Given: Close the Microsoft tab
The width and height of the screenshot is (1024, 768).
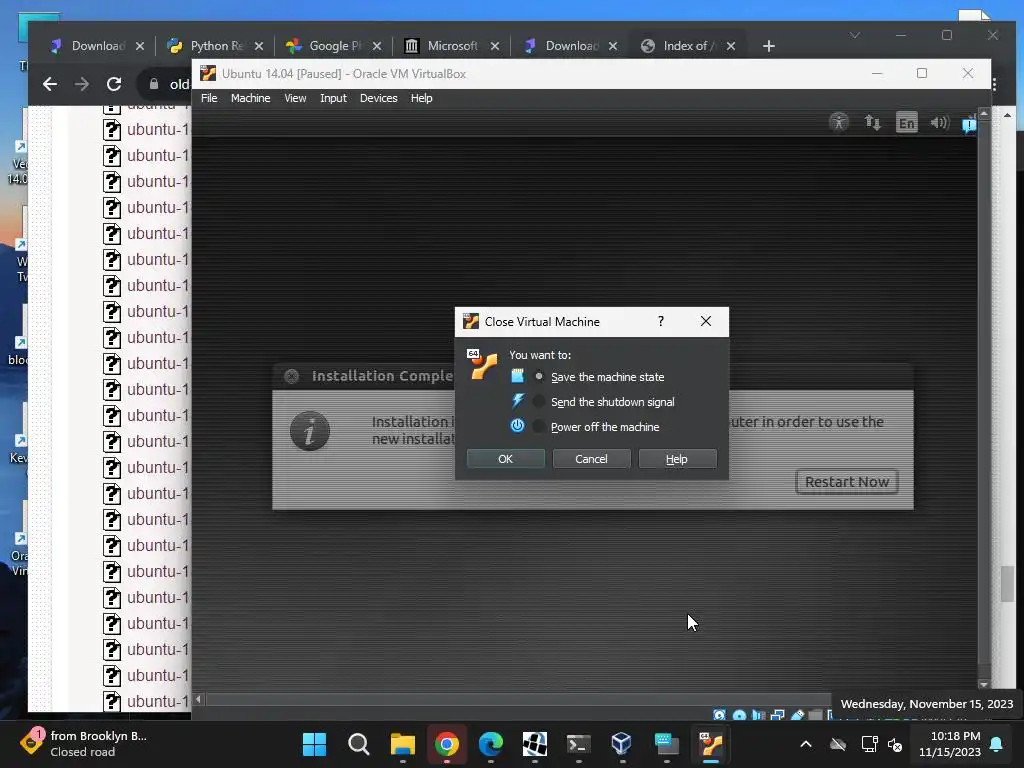Looking at the screenshot, I should click(495, 46).
